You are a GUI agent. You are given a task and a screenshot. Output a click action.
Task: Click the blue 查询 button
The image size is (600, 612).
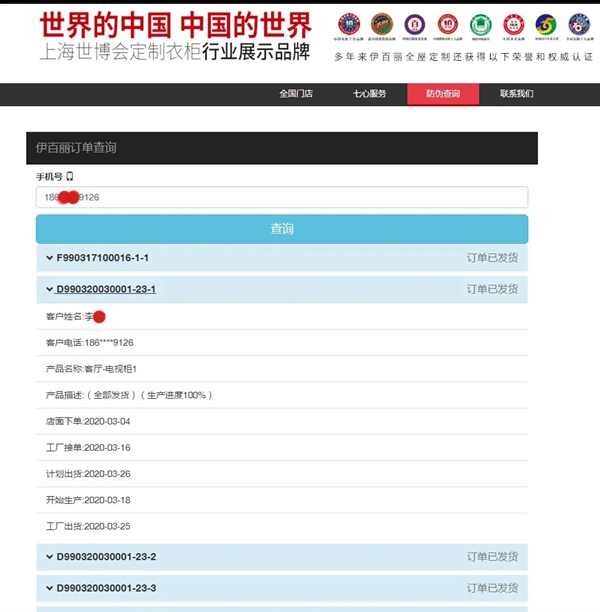(x=282, y=229)
